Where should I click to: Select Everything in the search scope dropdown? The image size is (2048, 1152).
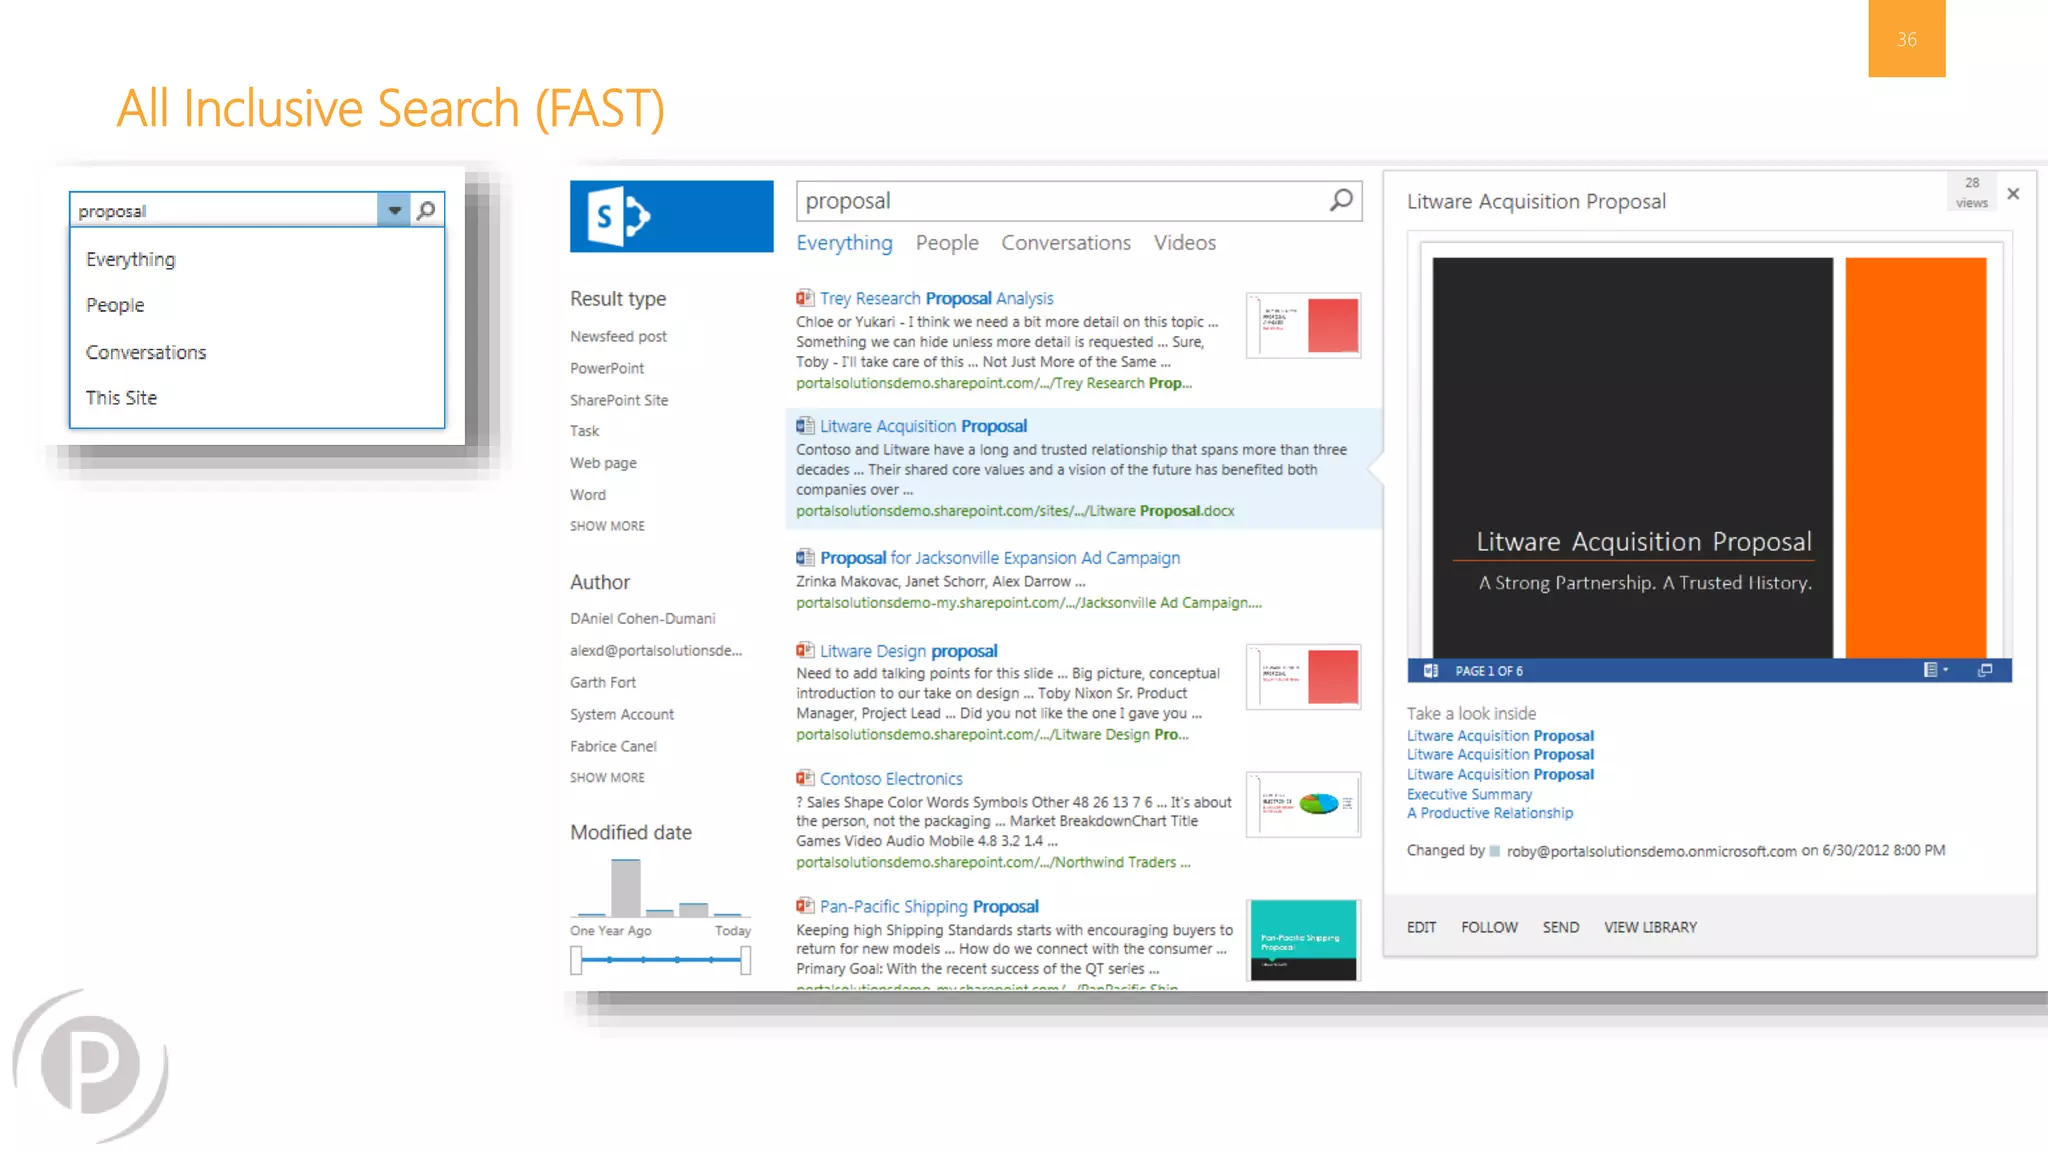130,259
